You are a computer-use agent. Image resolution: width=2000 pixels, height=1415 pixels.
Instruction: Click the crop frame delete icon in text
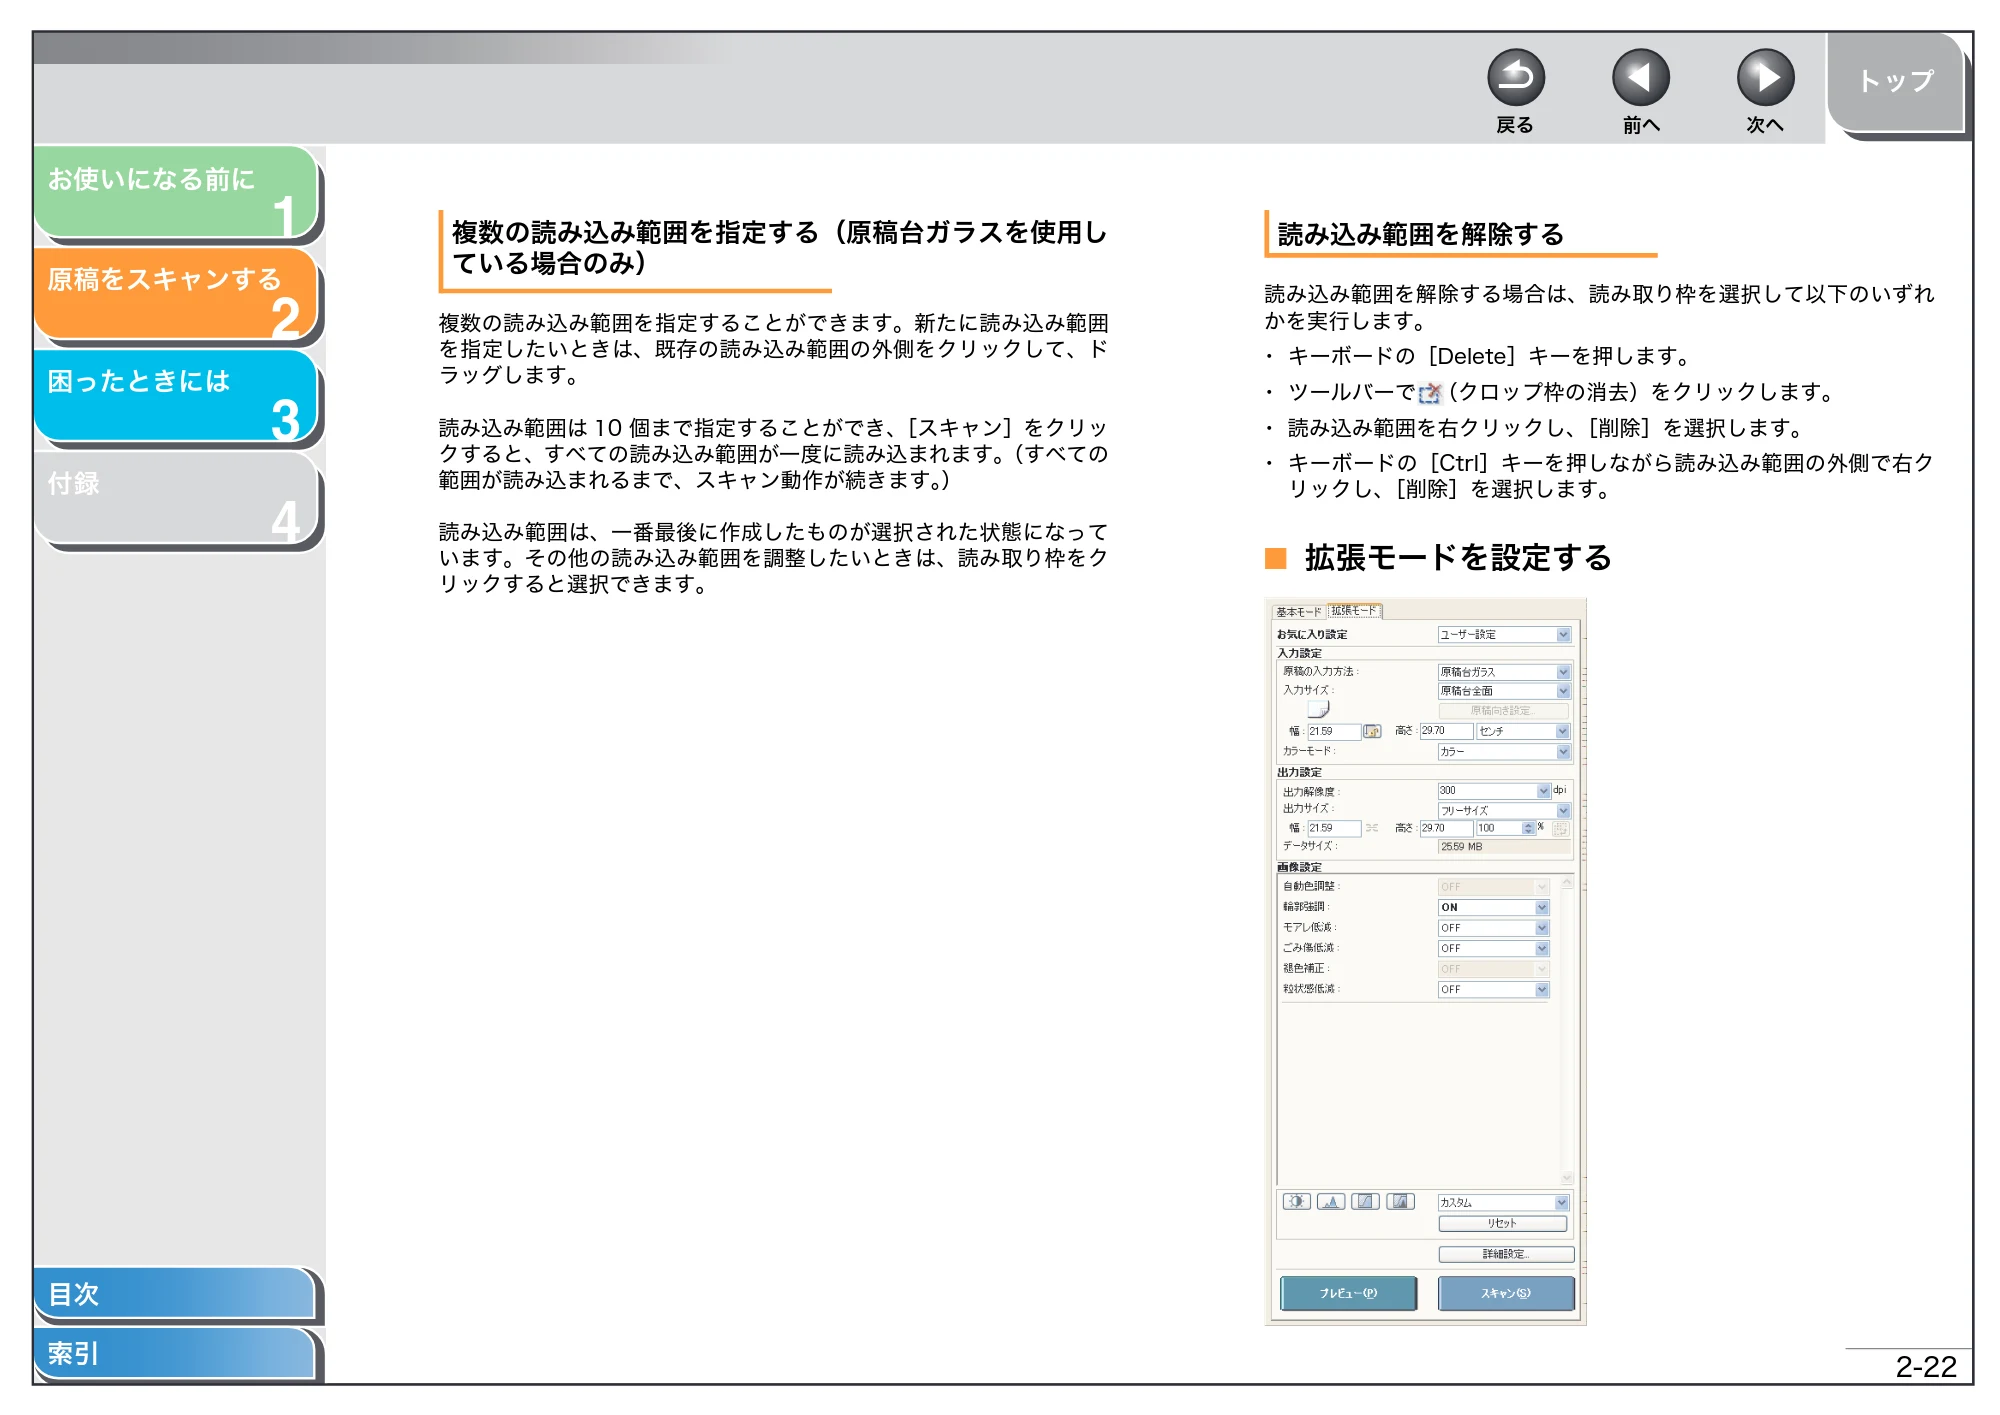(x=1430, y=393)
